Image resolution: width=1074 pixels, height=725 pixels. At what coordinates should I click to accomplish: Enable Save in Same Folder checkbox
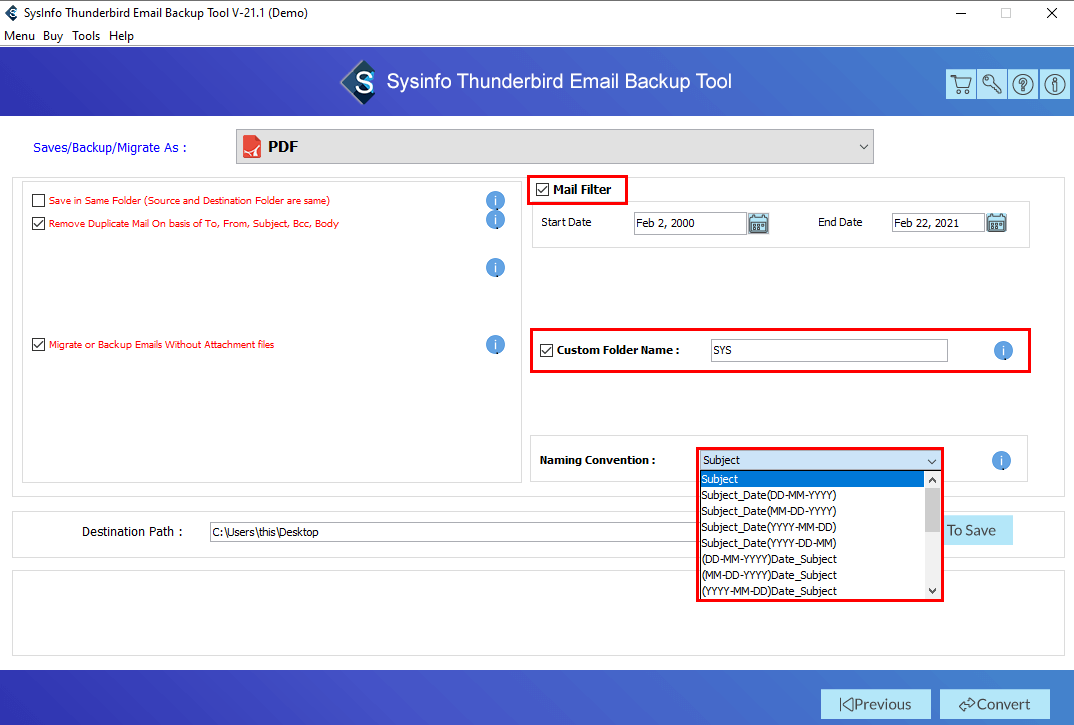click(x=39, y=201)
